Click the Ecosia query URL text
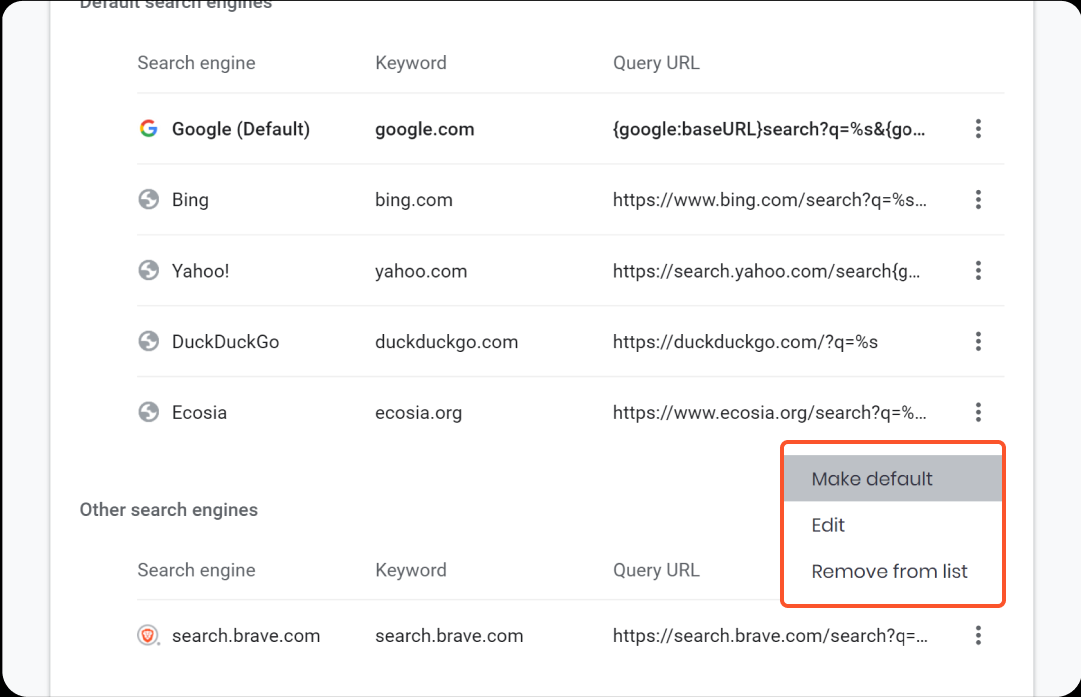The height and width of the screenshot is (697, 1081). pos(770,414)
